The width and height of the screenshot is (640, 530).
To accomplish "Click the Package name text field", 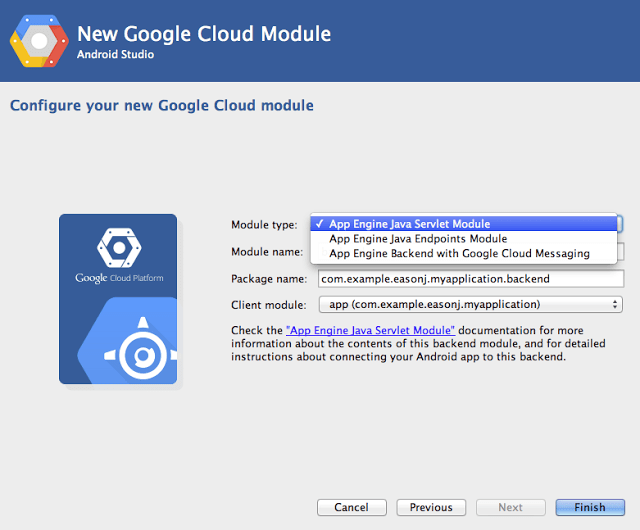I will click(471, 278).
